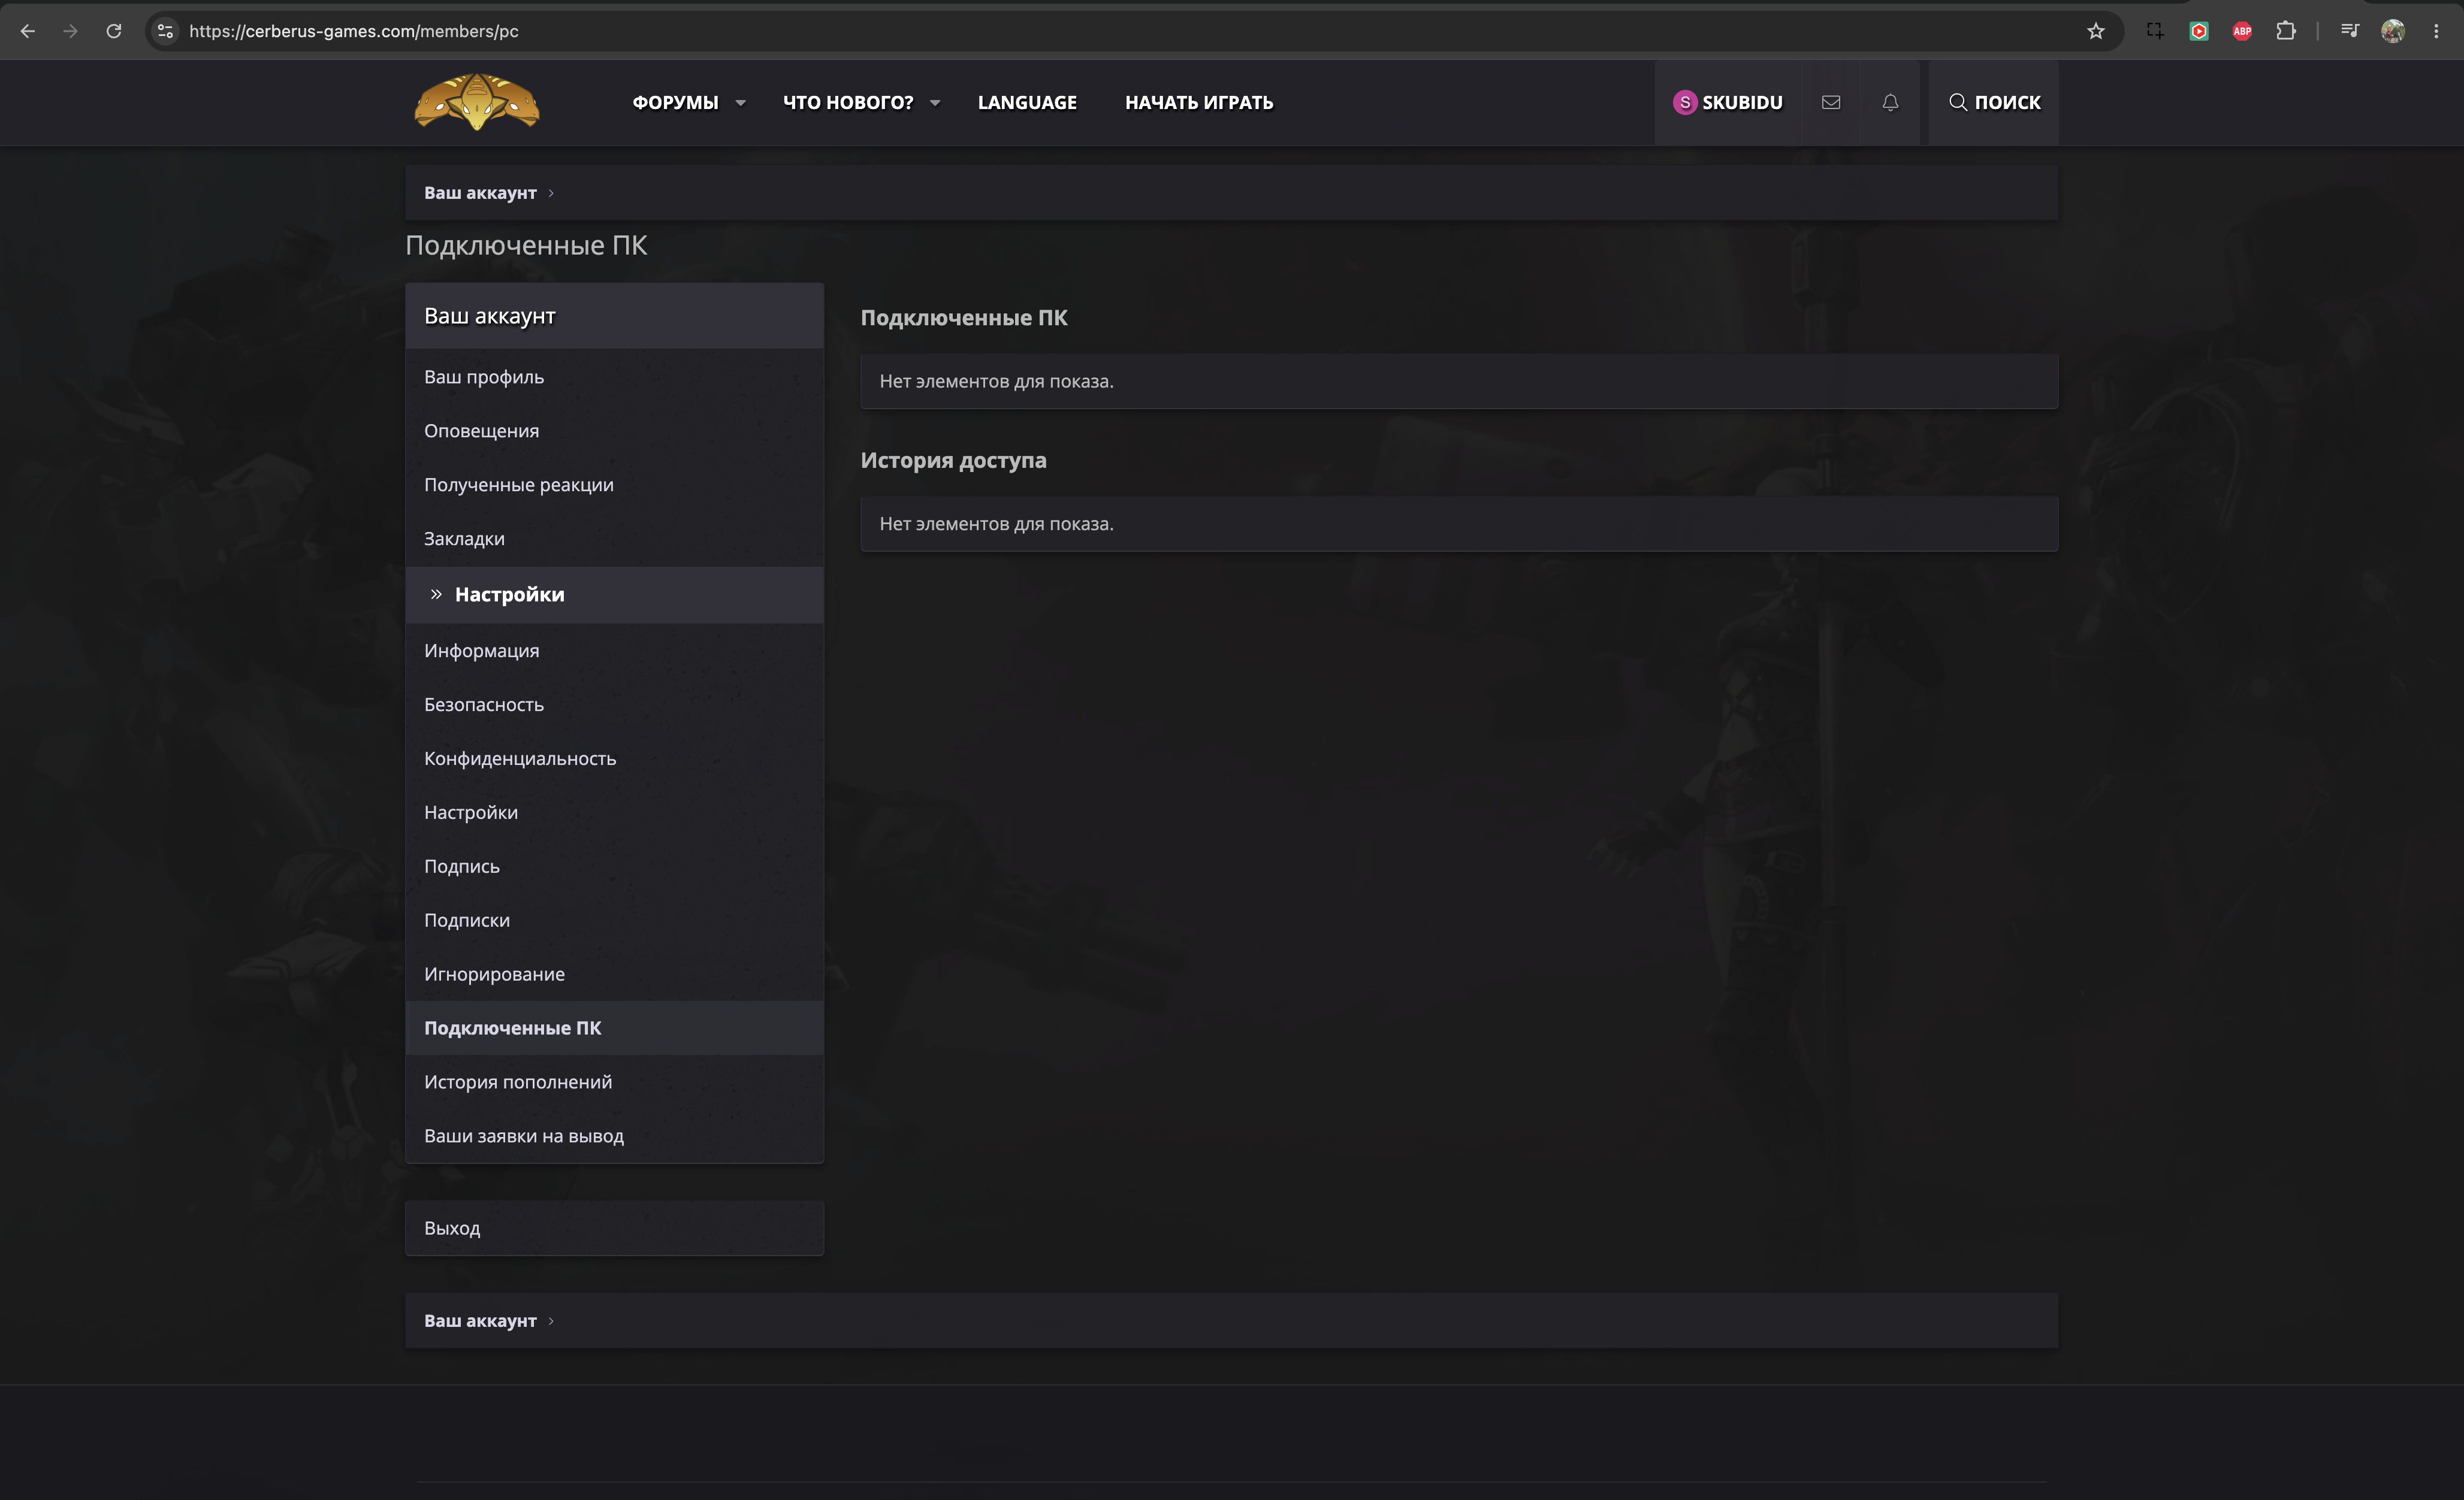Reload the page with refresh icon
Viewport: 2464px width, 1500px height.
click(x=114, y=31)
